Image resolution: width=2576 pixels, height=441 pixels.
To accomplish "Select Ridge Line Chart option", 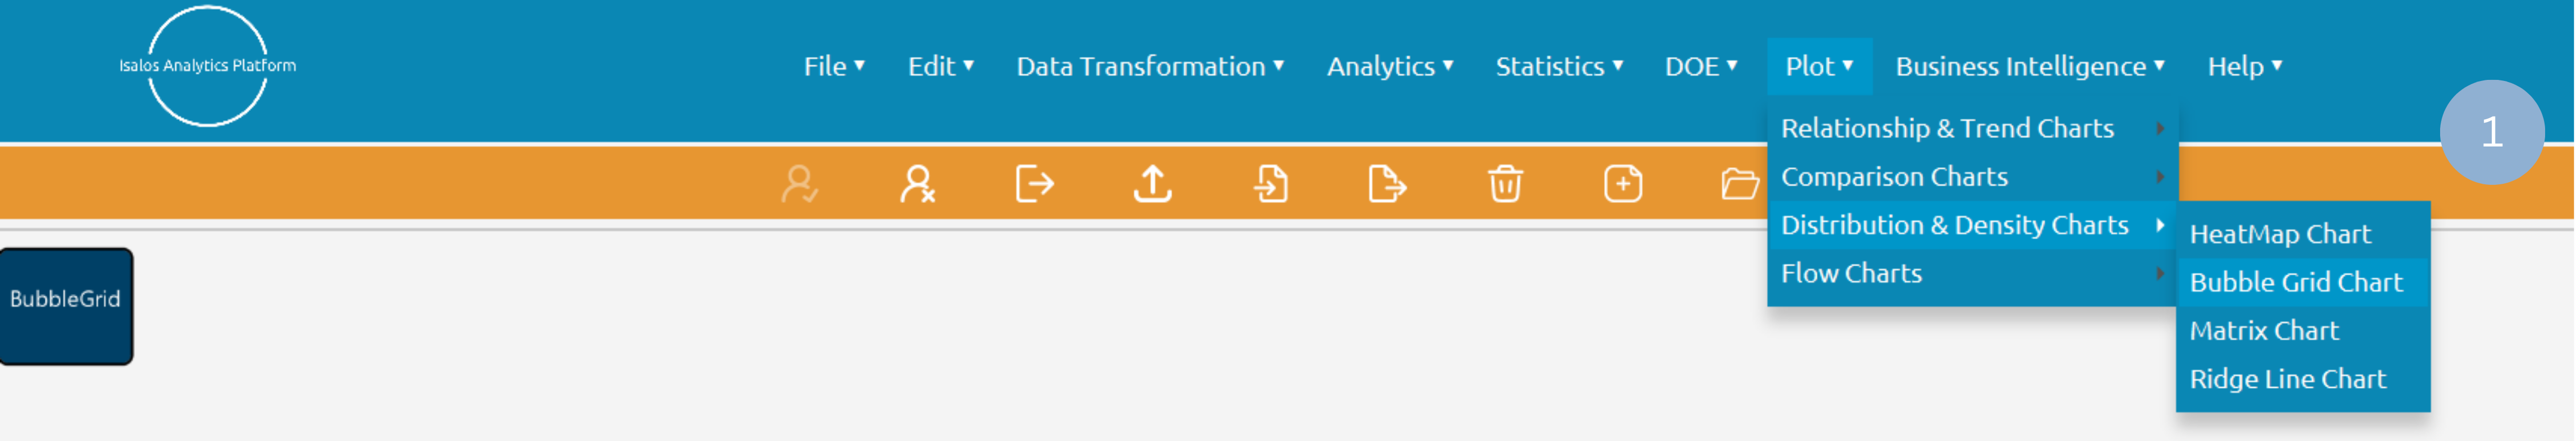I will (x=2287, y=379).
